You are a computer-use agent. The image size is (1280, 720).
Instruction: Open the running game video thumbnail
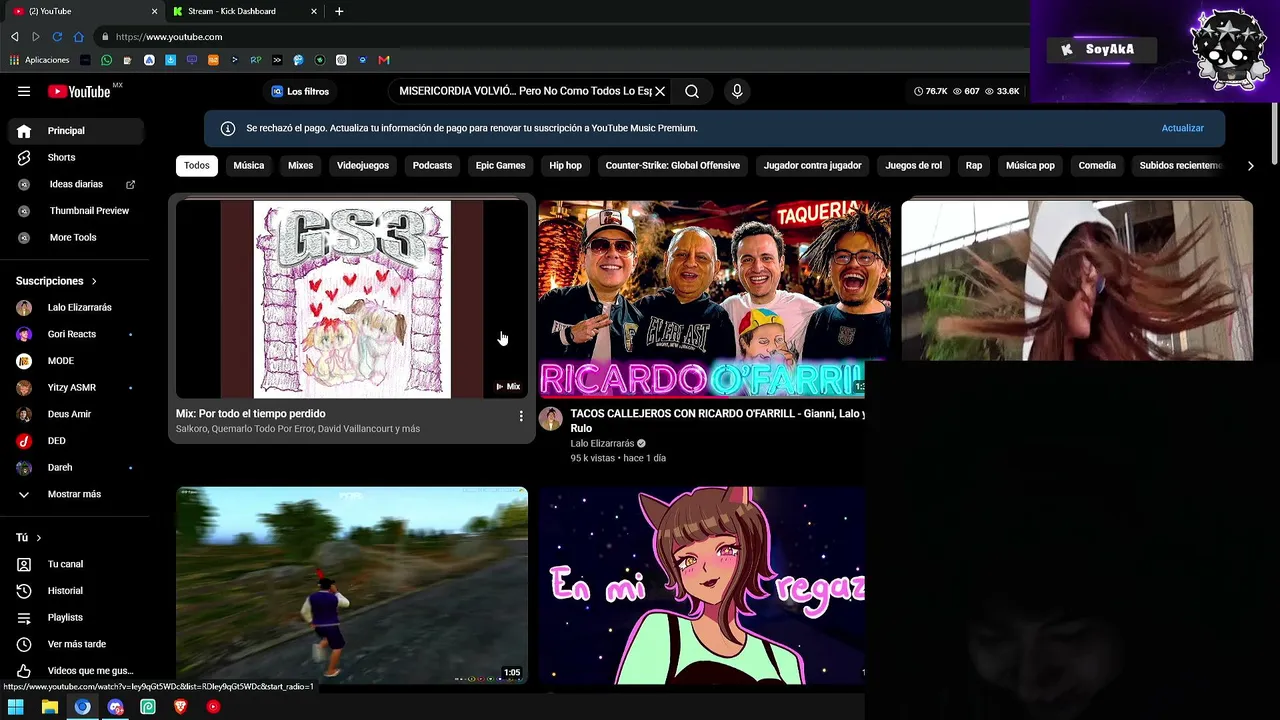tap(352, 585)
